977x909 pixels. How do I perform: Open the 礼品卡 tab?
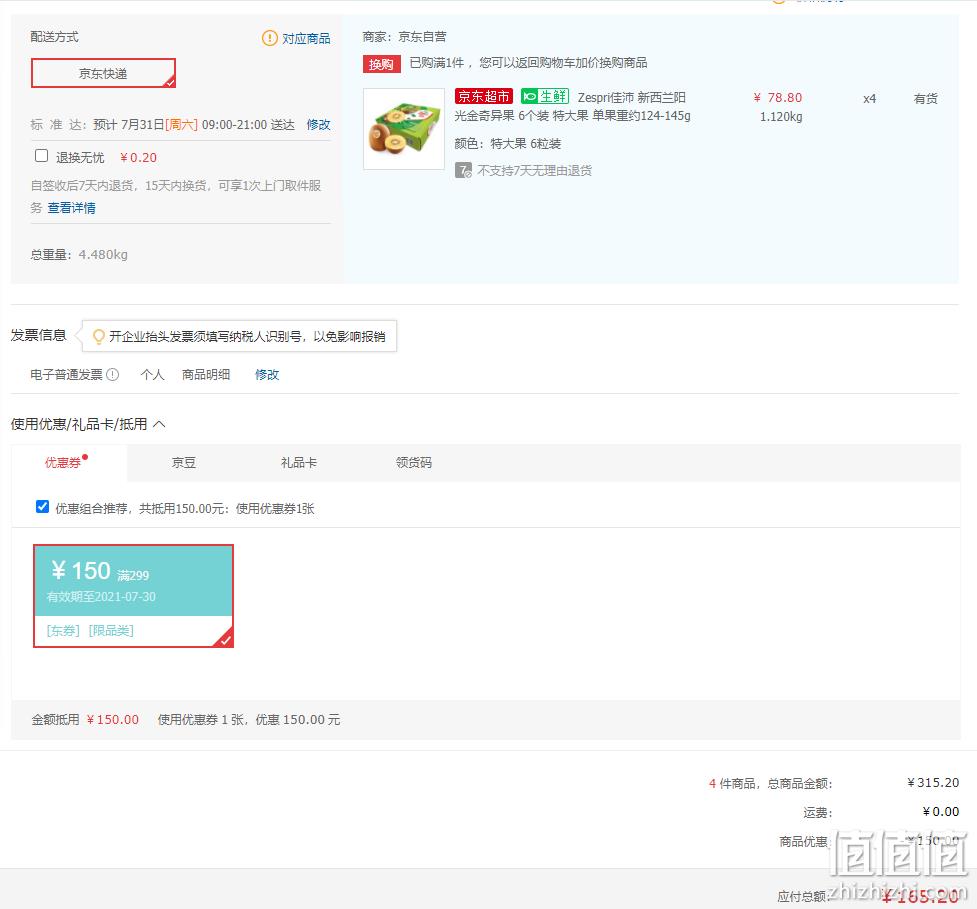coord(298,462)
